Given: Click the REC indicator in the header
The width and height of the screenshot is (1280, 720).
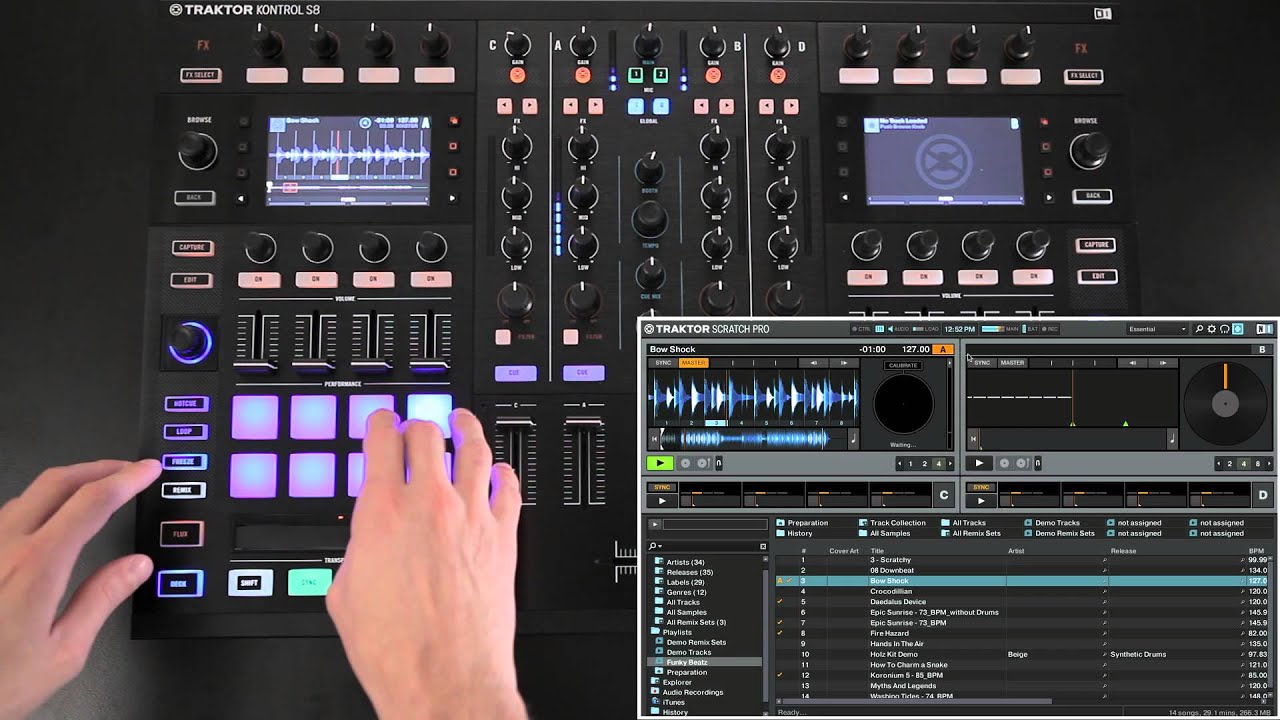Looking at the screenshot, I should click(x=1050, y=329).
